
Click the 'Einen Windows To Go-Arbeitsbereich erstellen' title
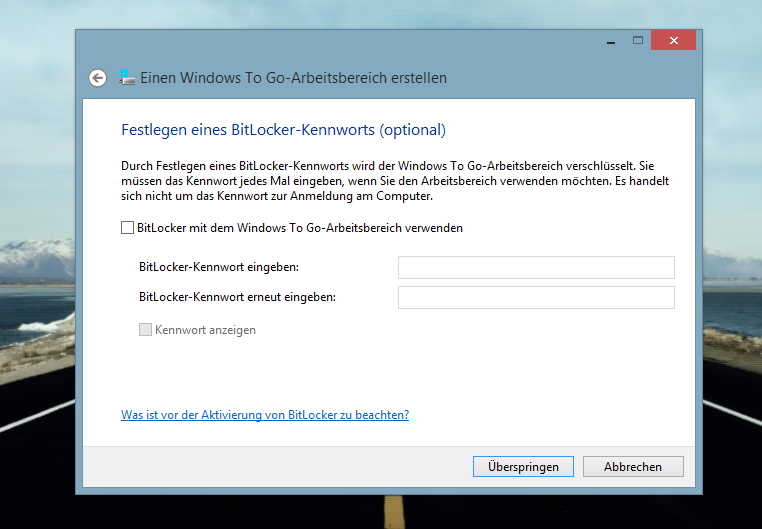point(293,78)
